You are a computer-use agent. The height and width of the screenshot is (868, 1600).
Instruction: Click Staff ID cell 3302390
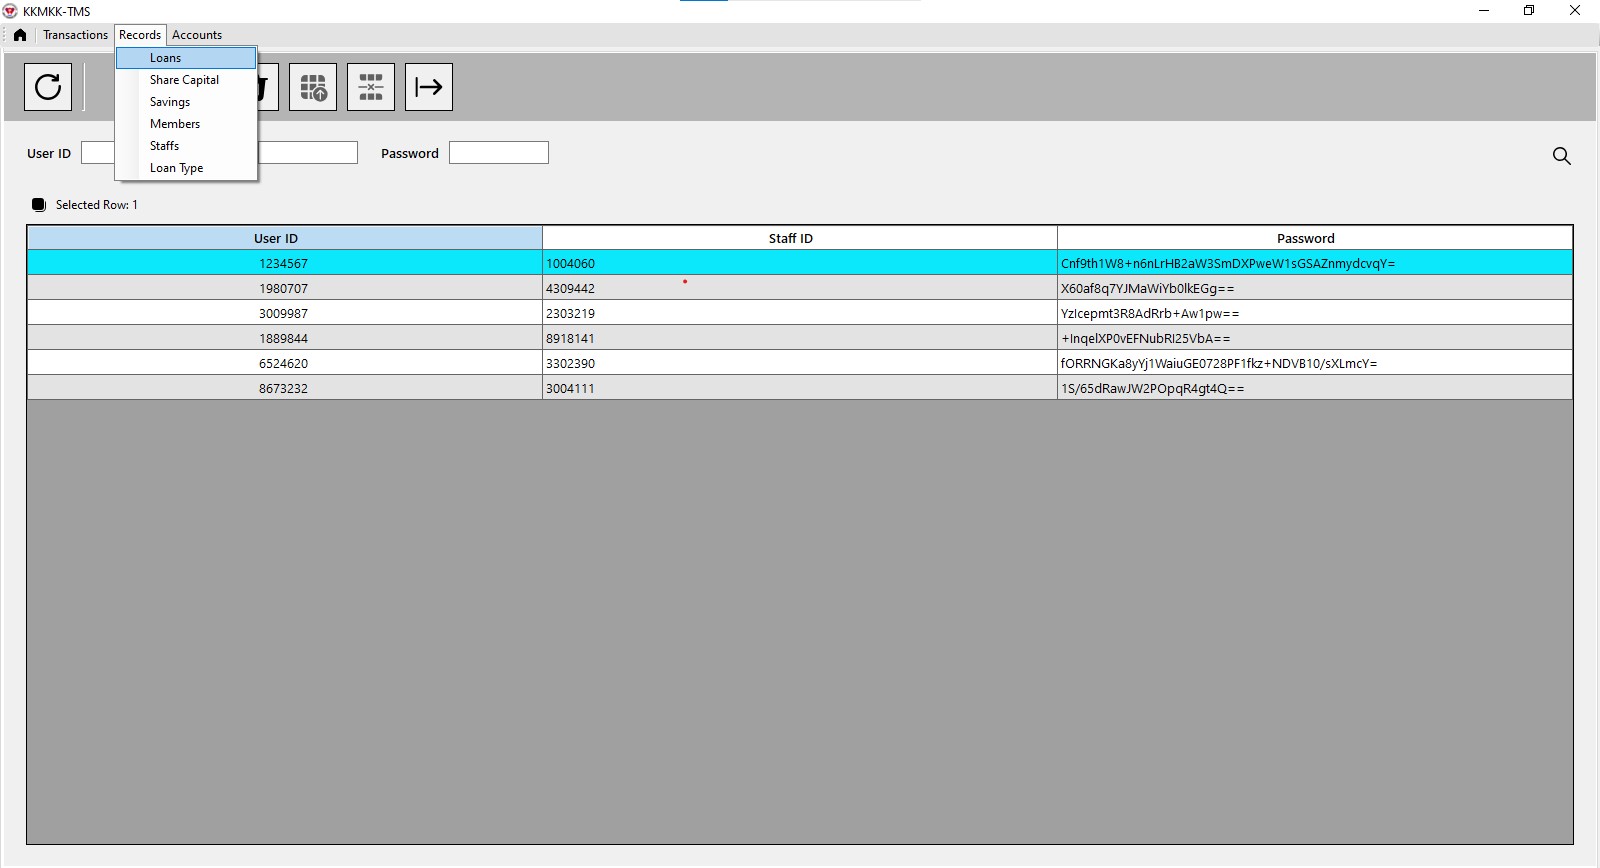800,363
